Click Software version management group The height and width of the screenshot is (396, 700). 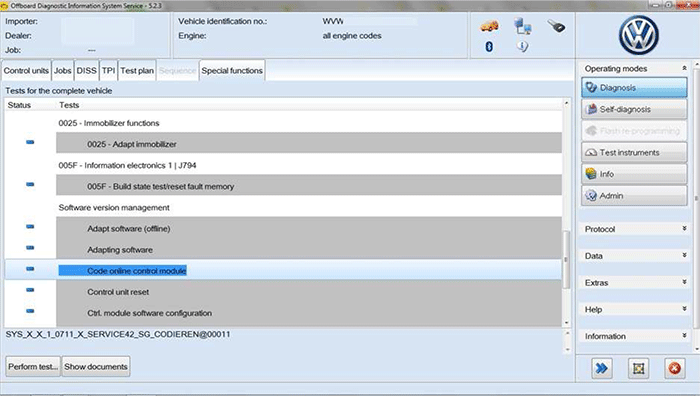click(x=114, y=208)
